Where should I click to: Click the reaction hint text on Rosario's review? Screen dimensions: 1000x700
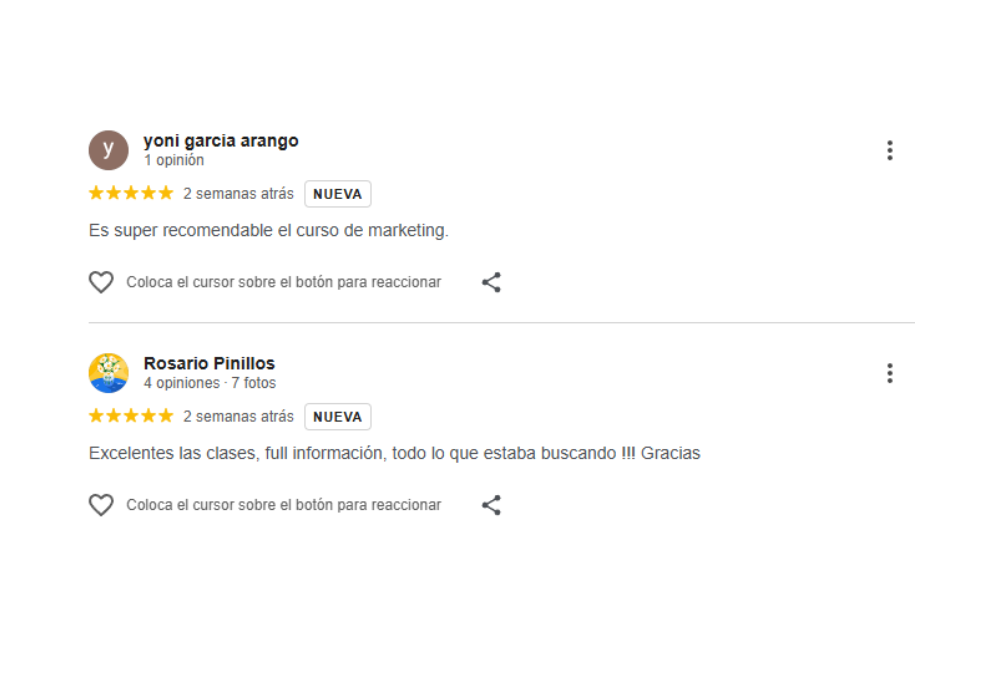[283, 505]
